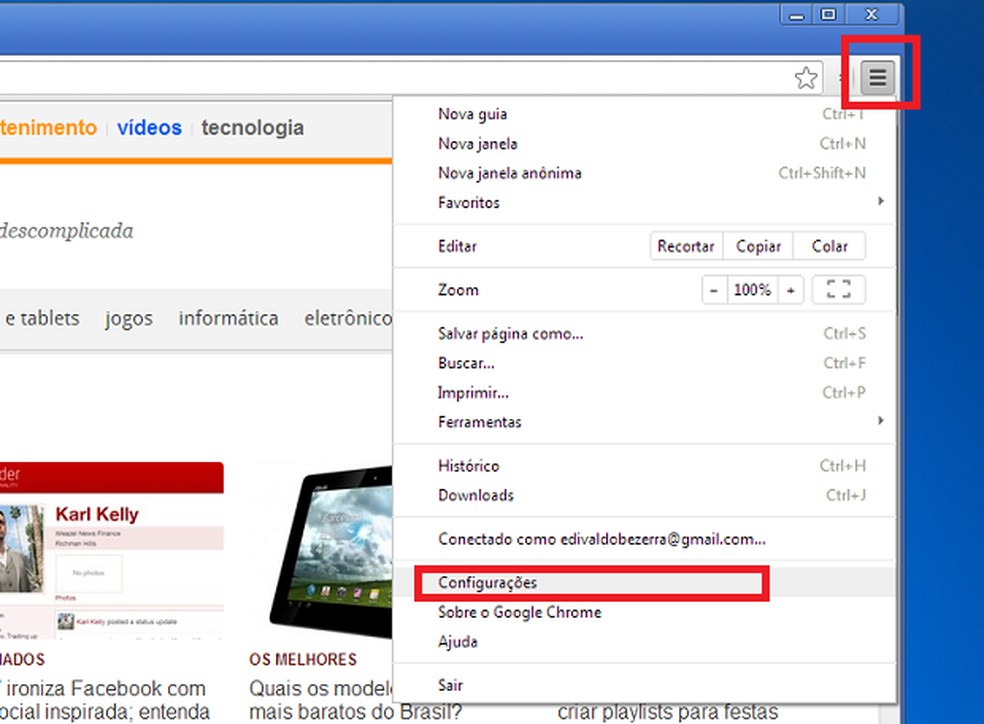
Task: Zoom in using the plus icon
Action: tap(791, 289)
